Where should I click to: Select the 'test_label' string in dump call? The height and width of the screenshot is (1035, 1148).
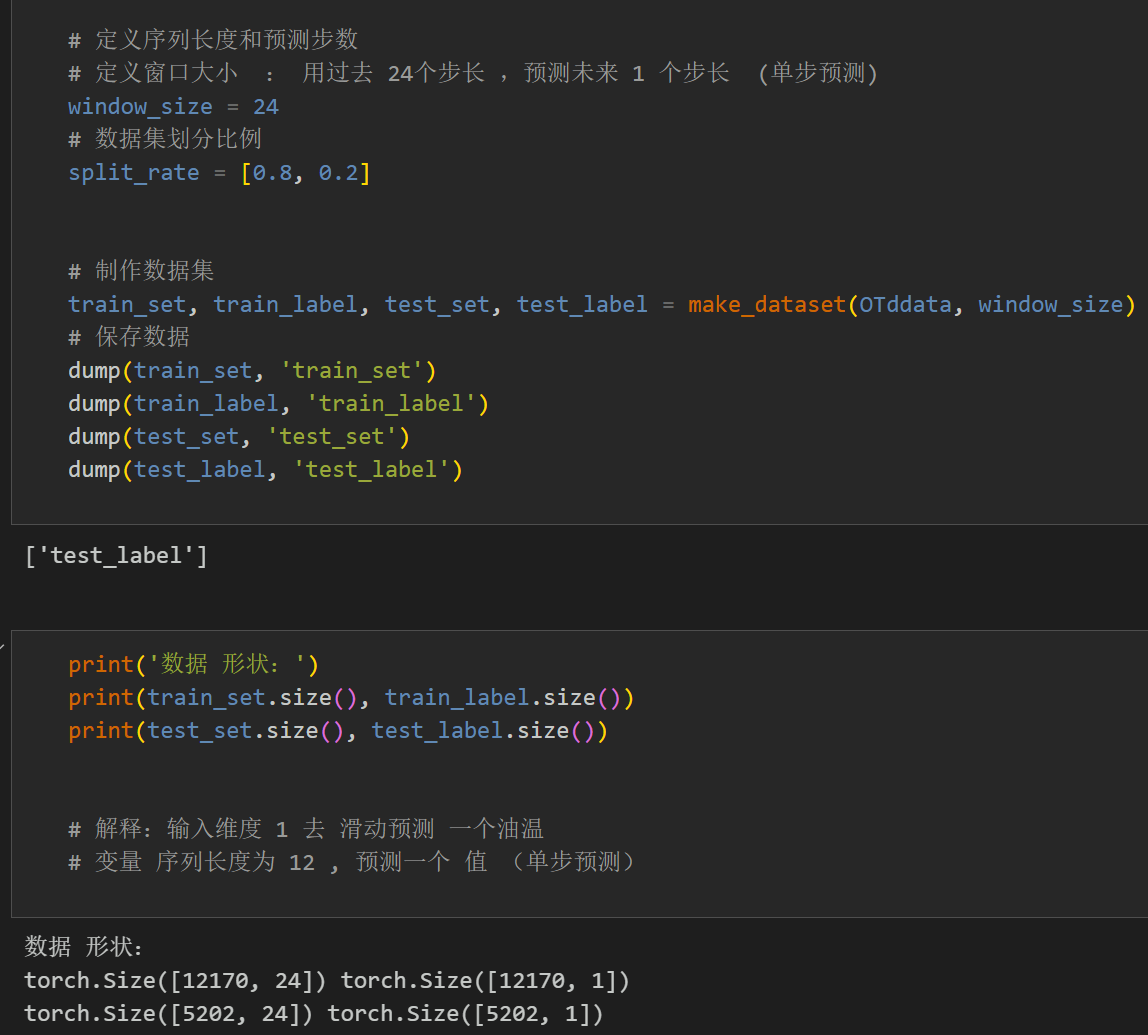[x=377, y=468]
